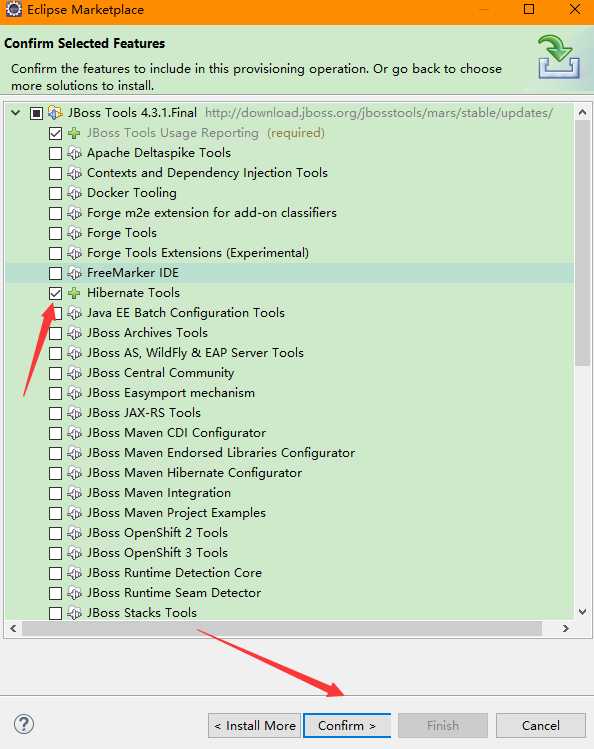Click the JBoss JAX-RS Tools feature icon
Viewport: 594px width, 749px height.
point(74,413)
